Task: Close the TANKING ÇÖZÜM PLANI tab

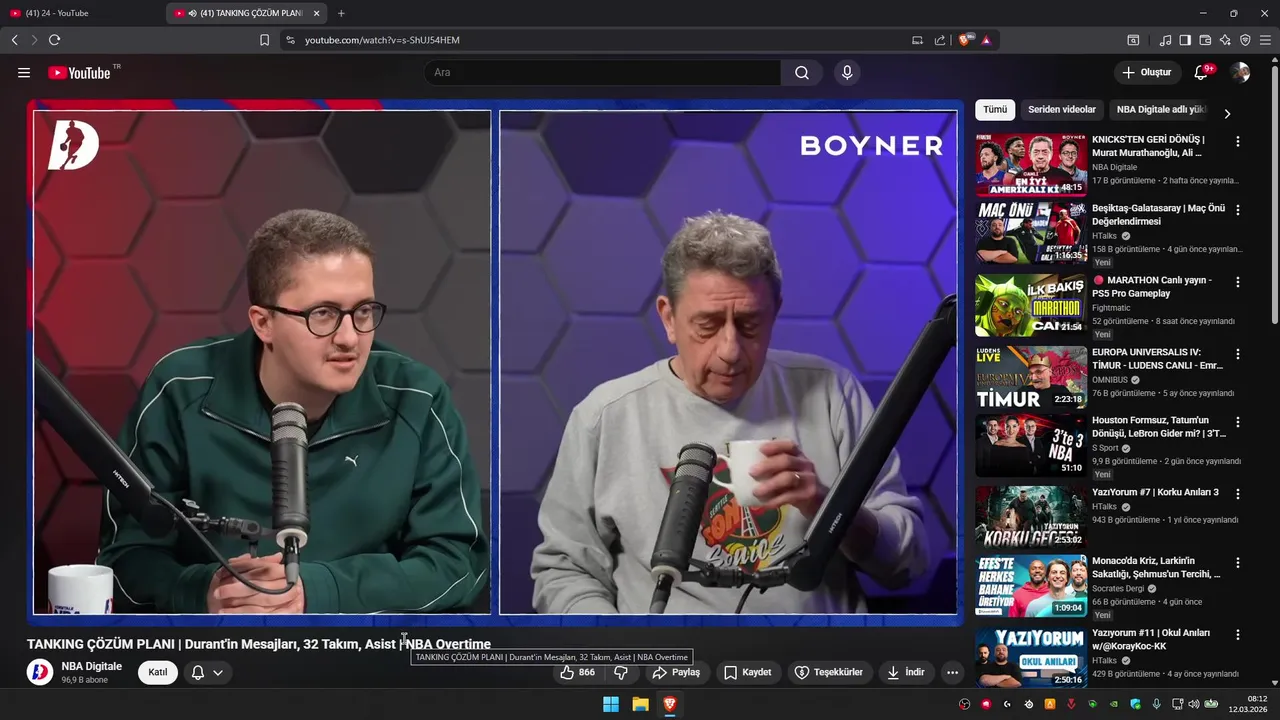Action: [x=316, y=13]
